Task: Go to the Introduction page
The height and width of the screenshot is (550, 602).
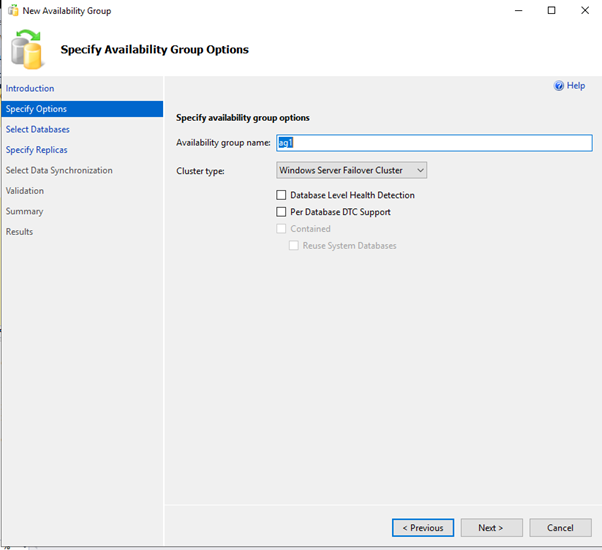Action: pyautogui.click(x=30, y=89)
